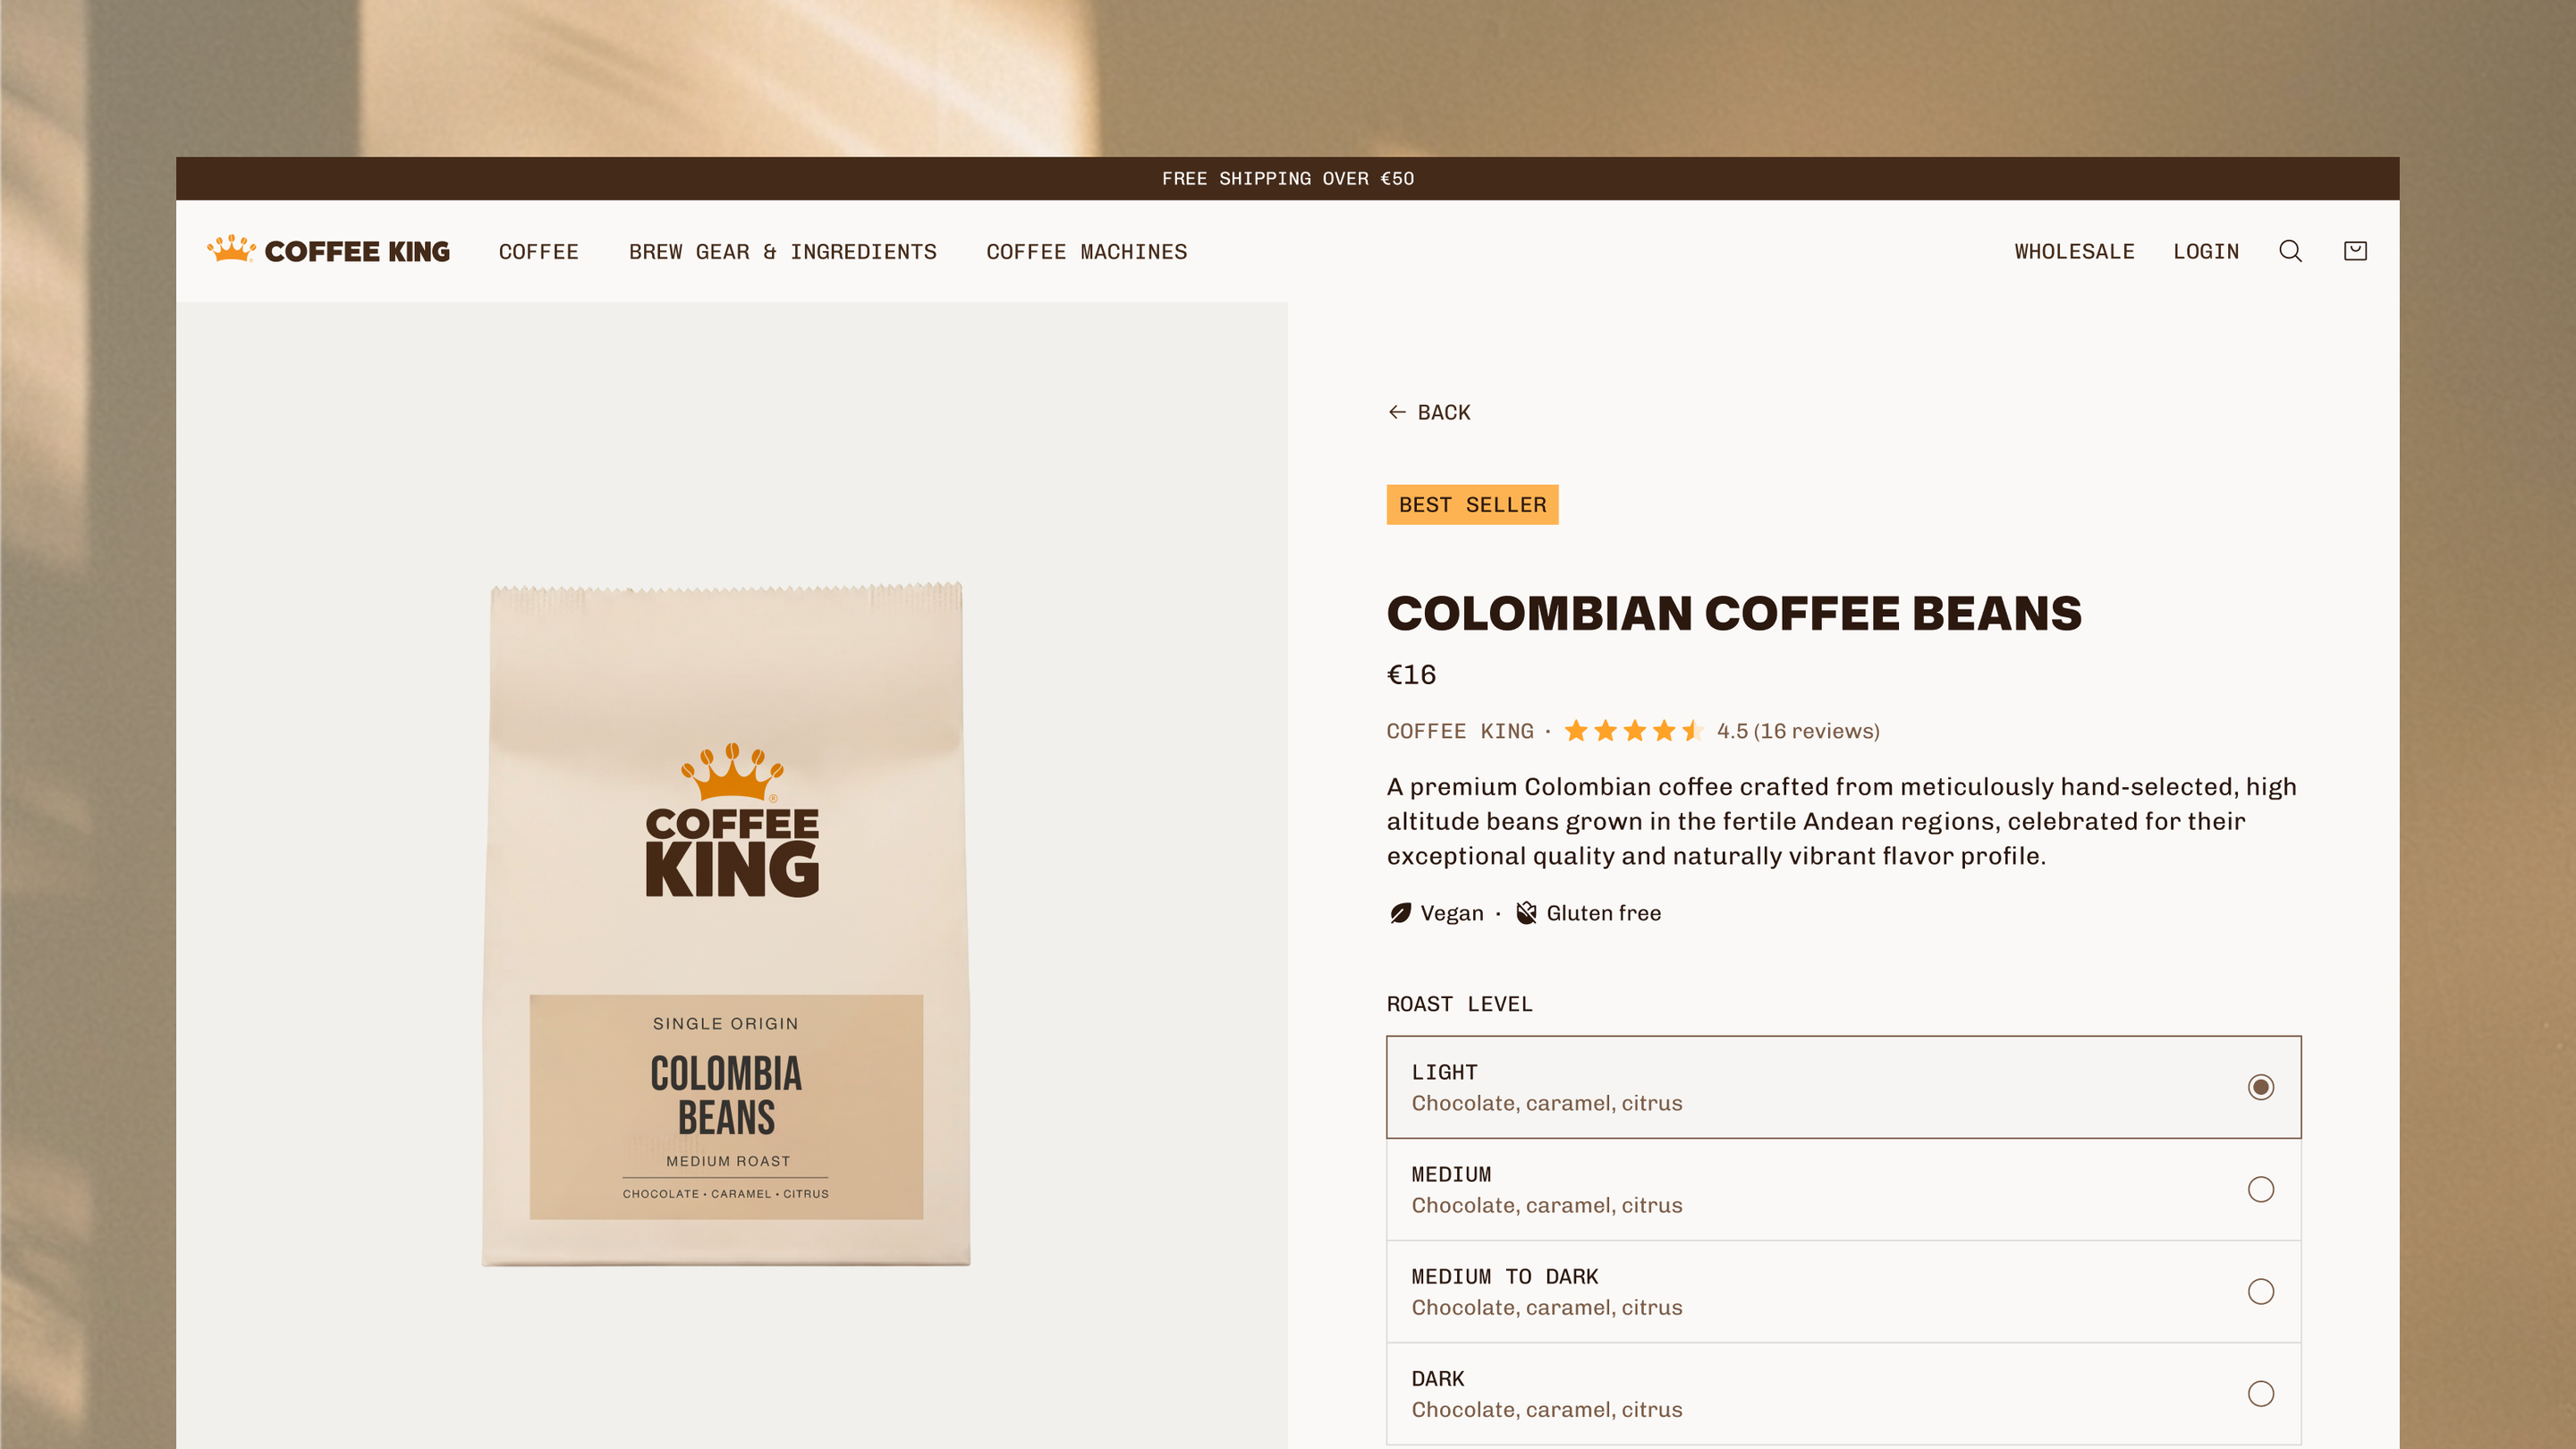Click the Gluten free wheat icon
This screenshot has height=1449, width=2576.
tap(1526, 913)
